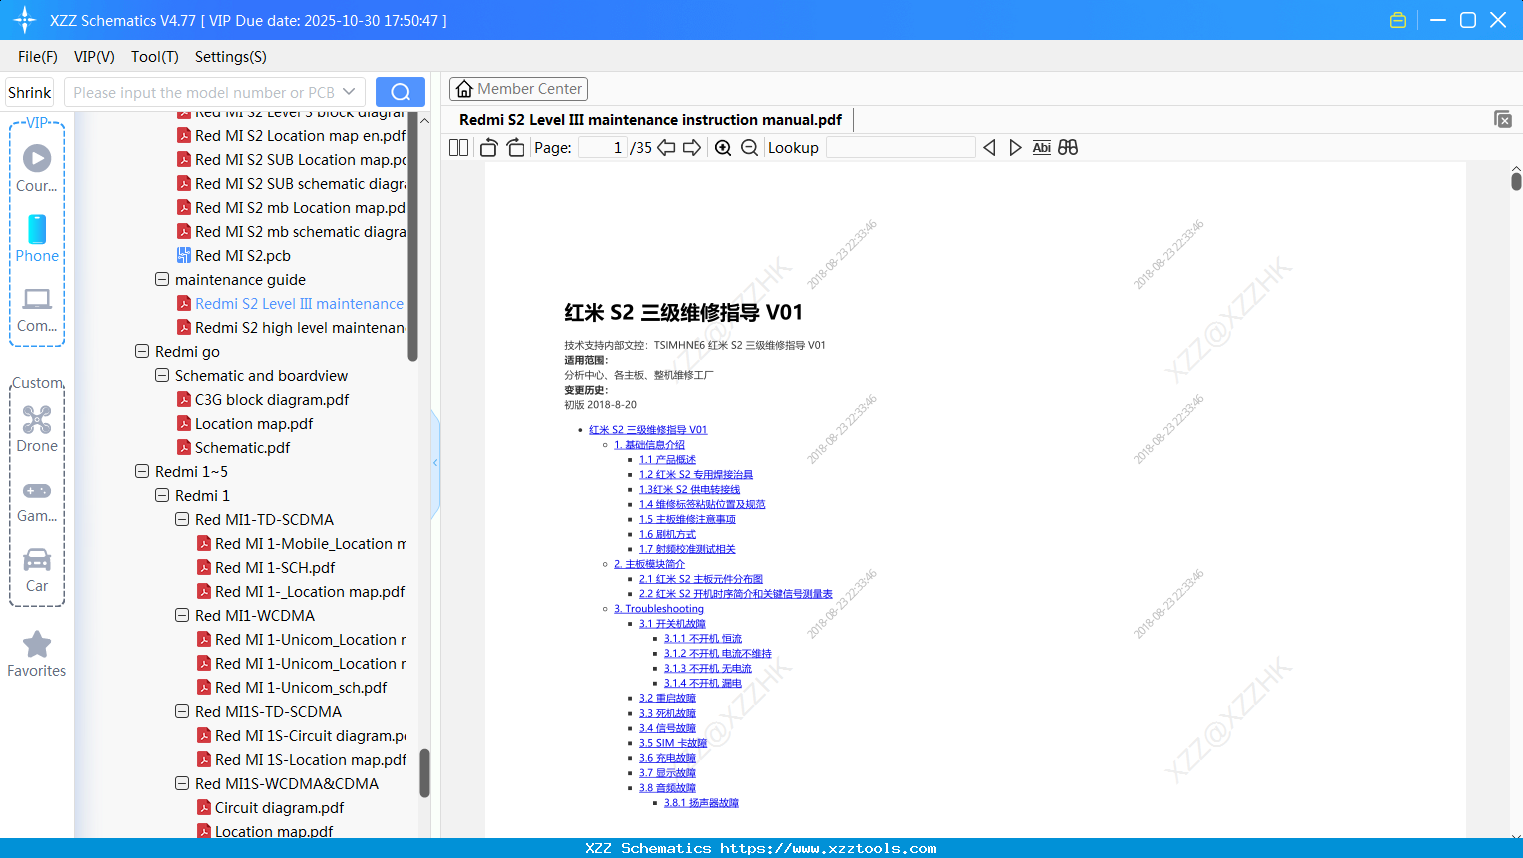Click the page number input field
This screenshot has height=858, width=1523.
603,148
